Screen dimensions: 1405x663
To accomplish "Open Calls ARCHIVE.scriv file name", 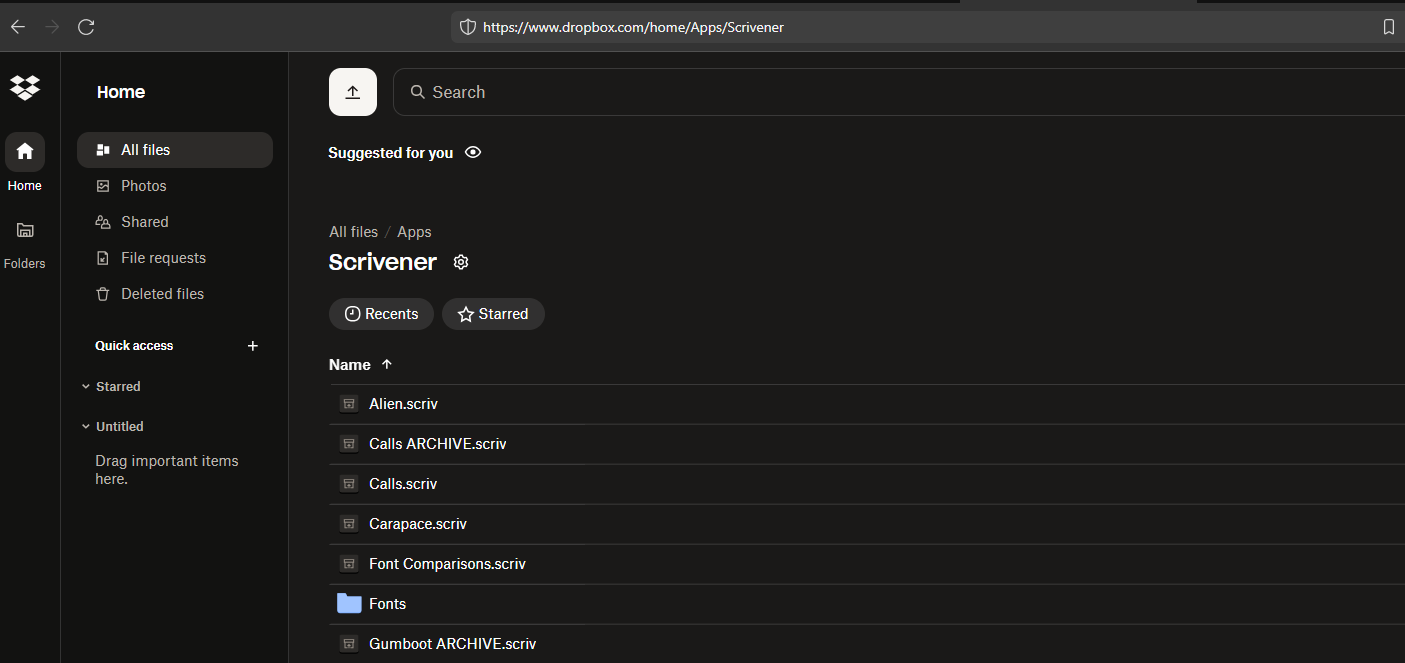I will pyautogui.click(x=438, y=444).
